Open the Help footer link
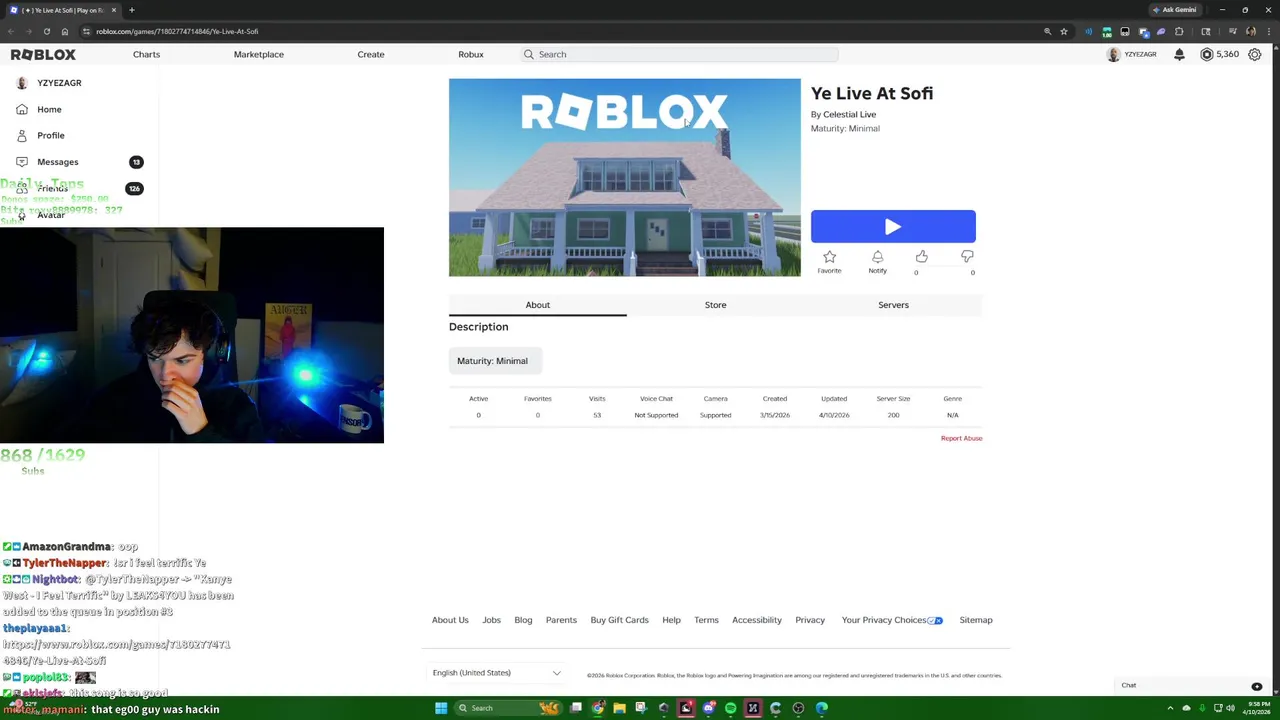The image size is (1280, 720). (x=671, y=620)
